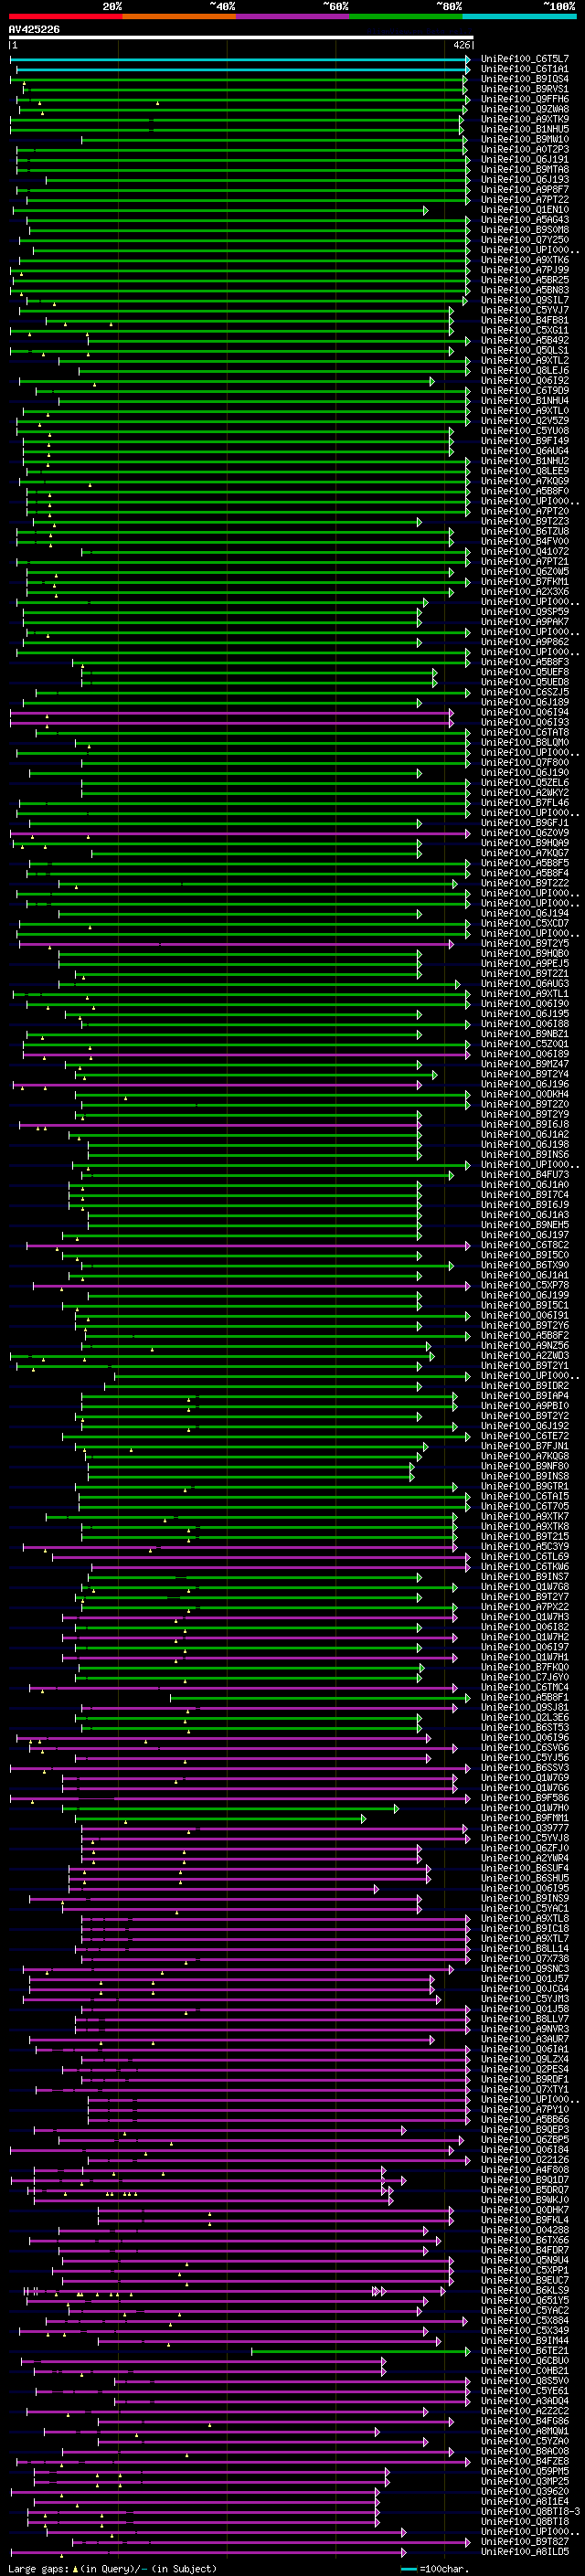Click label UniRef100_B9IAP4
Viewport: 585px width, 2576px height.
coord(525,1396)
